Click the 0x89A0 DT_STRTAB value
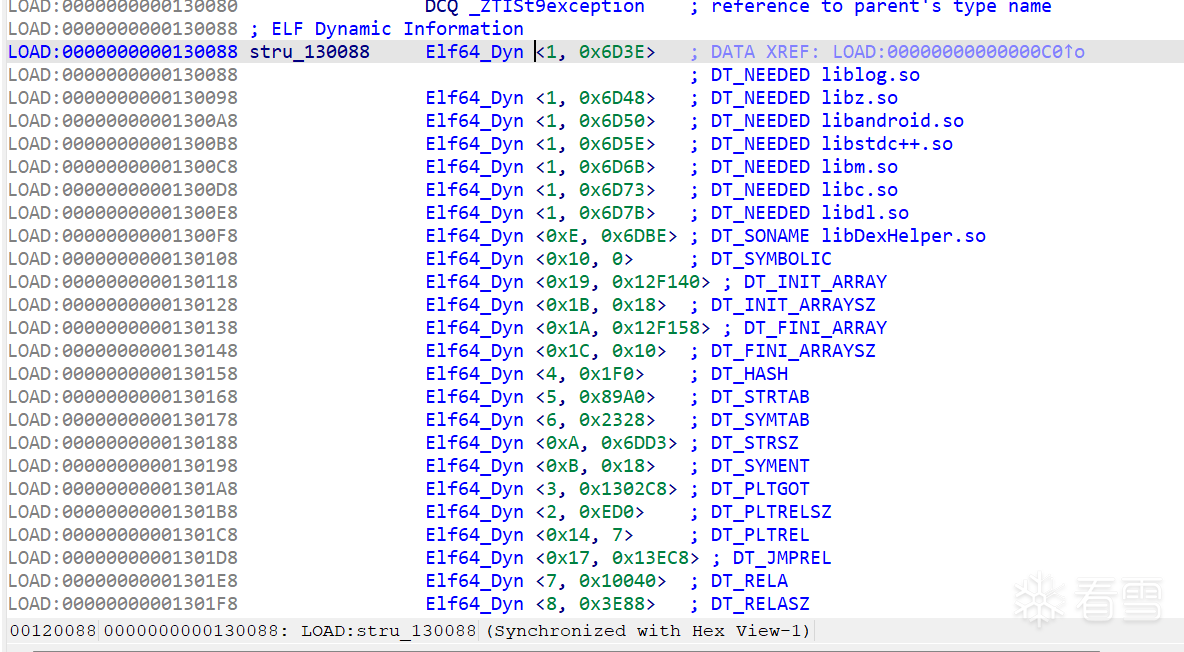Image resolution: width=1184 pixels, height=652 pixels. pyautogui.click(x=612, y=397)
